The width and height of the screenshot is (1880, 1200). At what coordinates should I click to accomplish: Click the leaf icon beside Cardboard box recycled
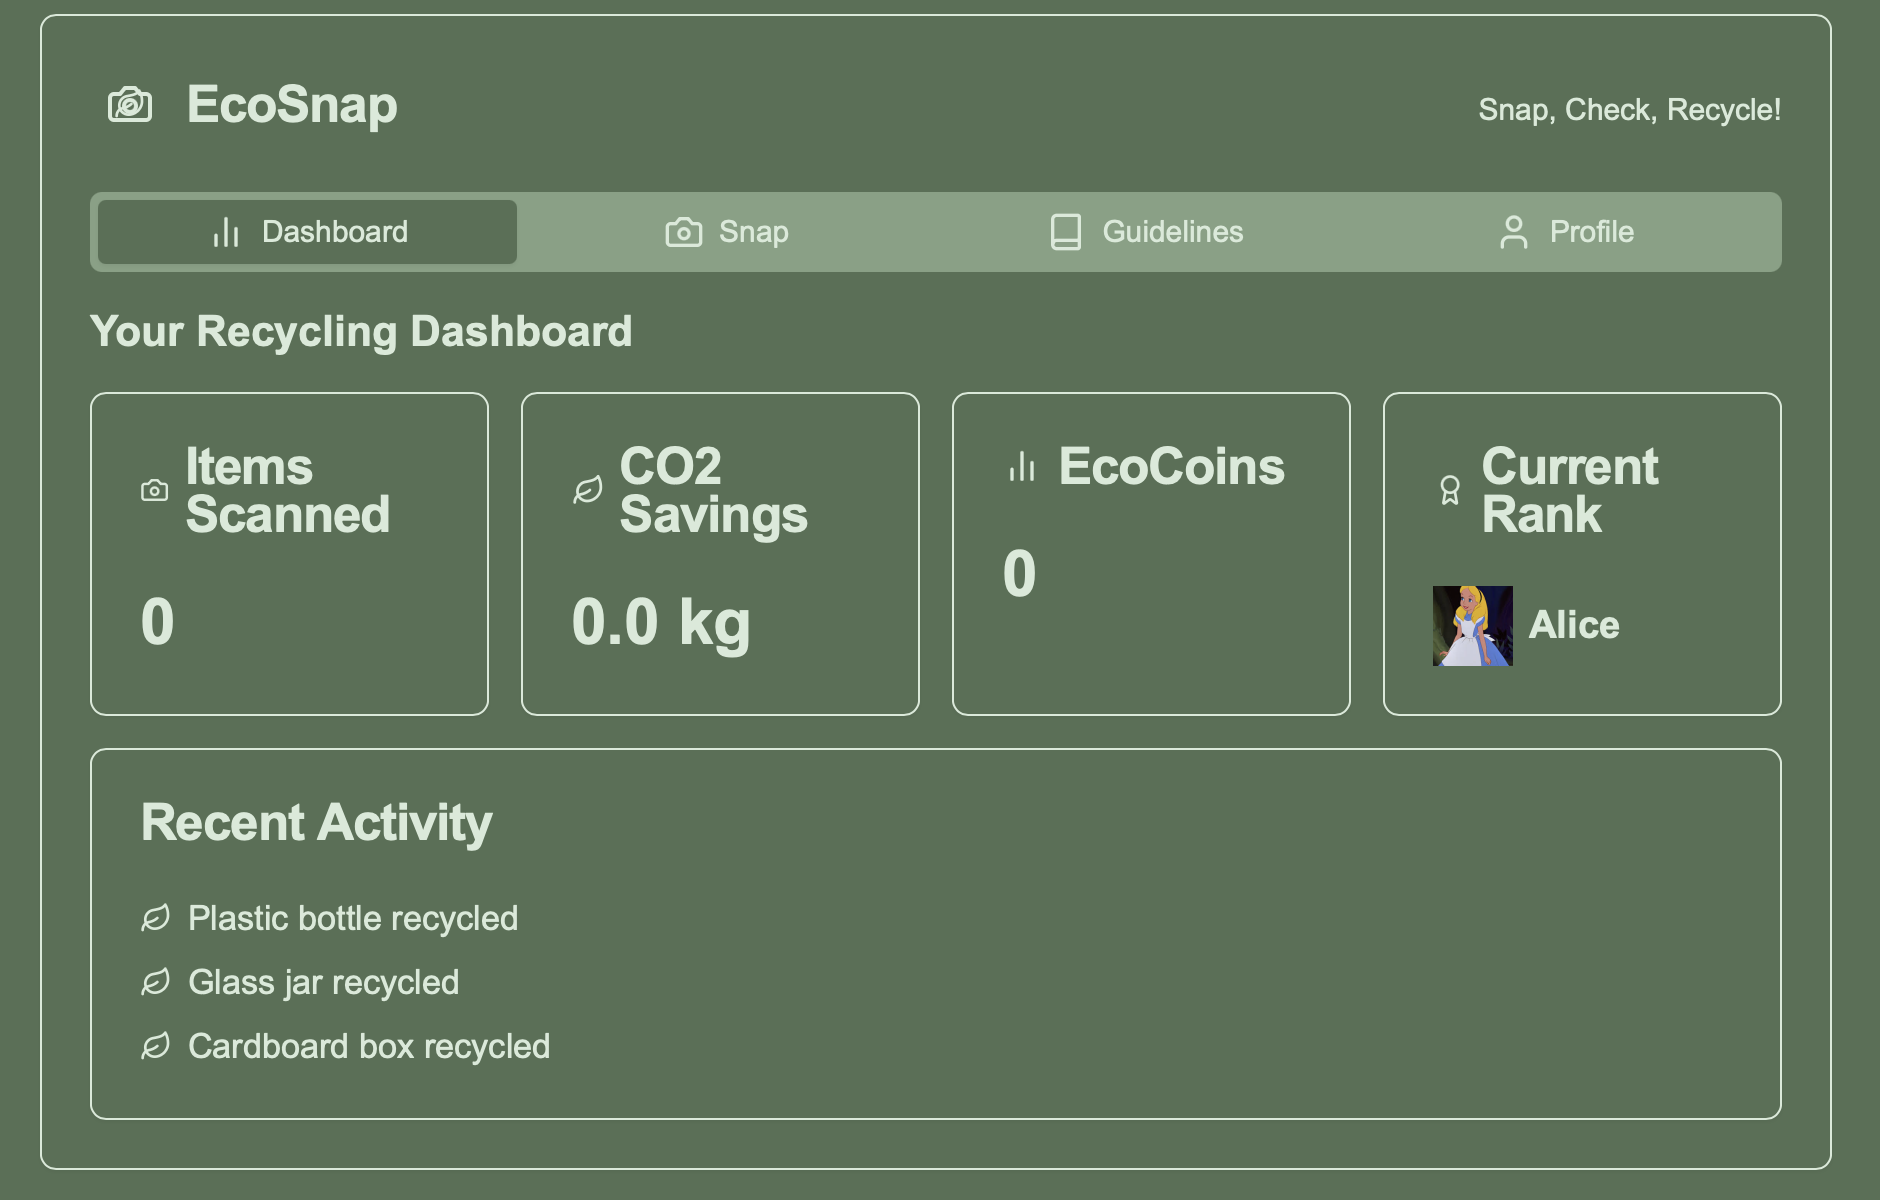click(155, 1046)
